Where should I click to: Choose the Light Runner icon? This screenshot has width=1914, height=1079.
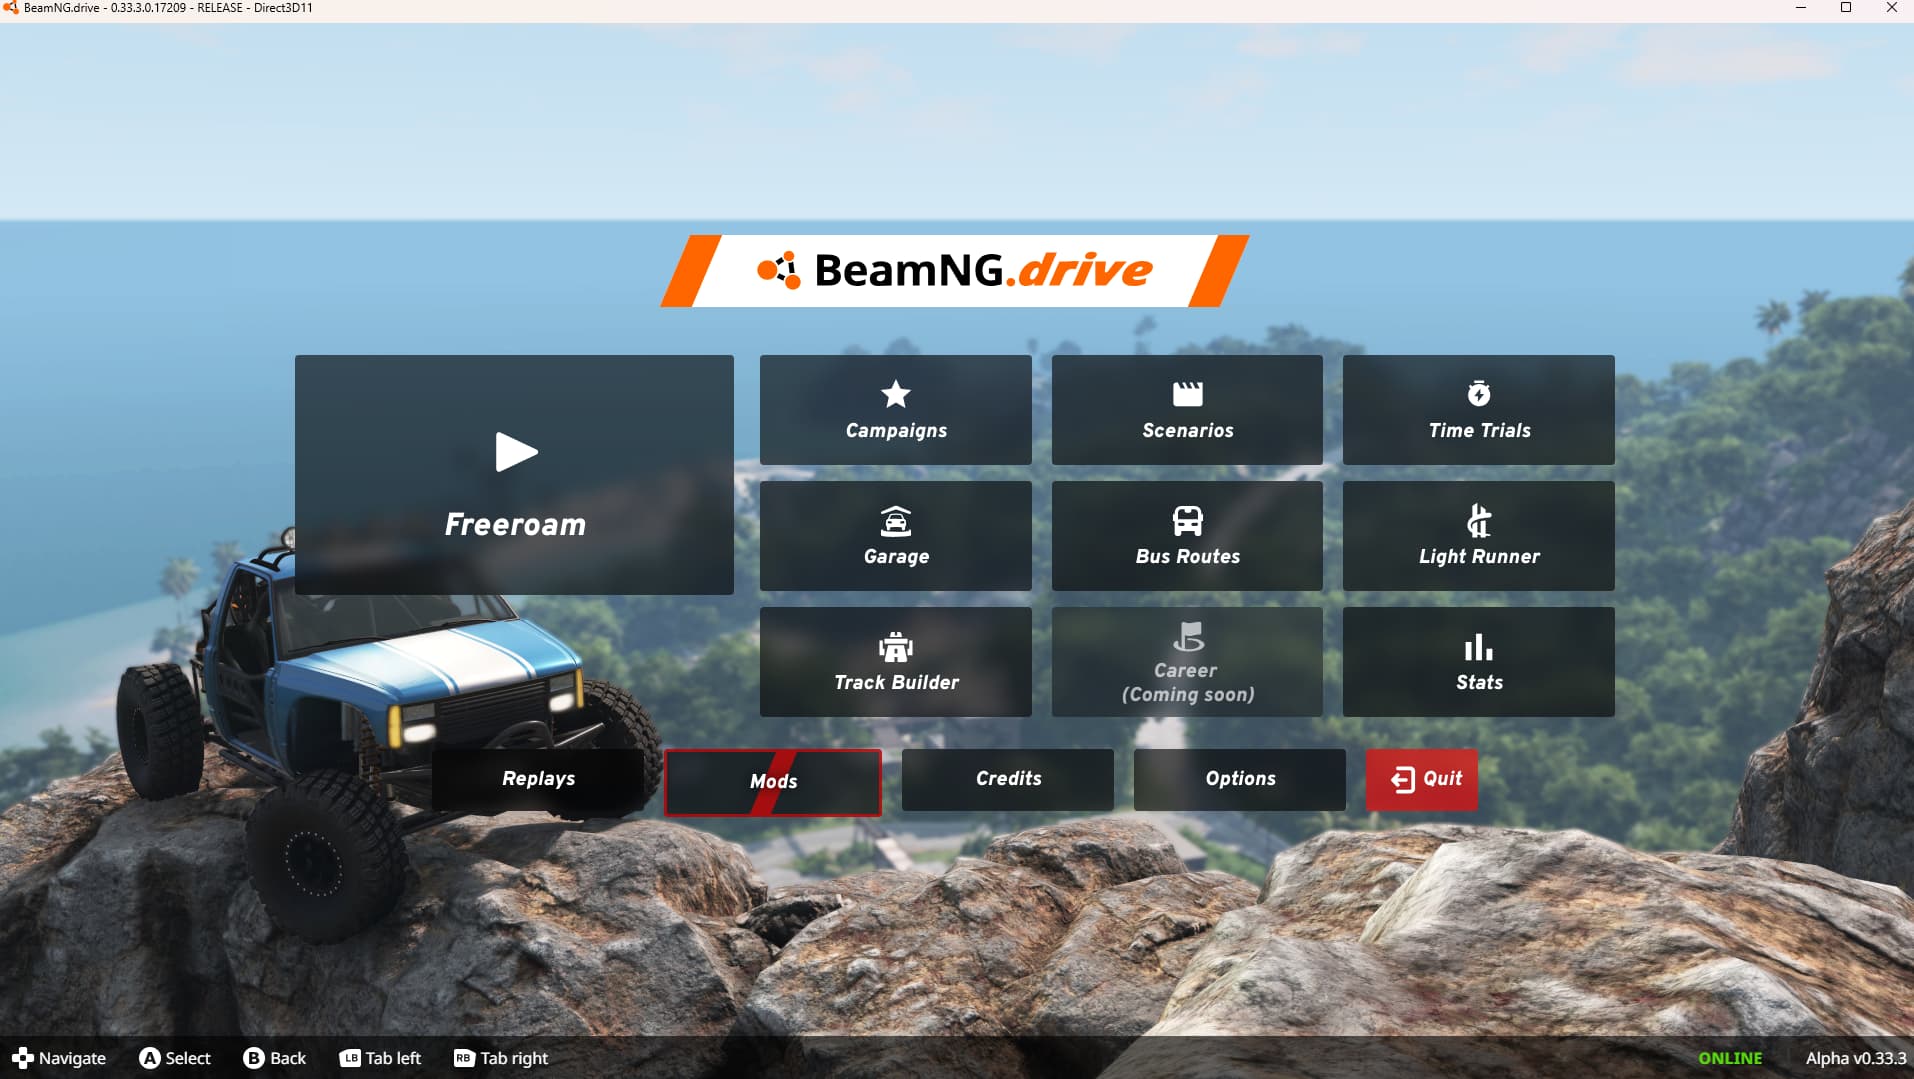pyautogui.click(x=1478, y=521)
